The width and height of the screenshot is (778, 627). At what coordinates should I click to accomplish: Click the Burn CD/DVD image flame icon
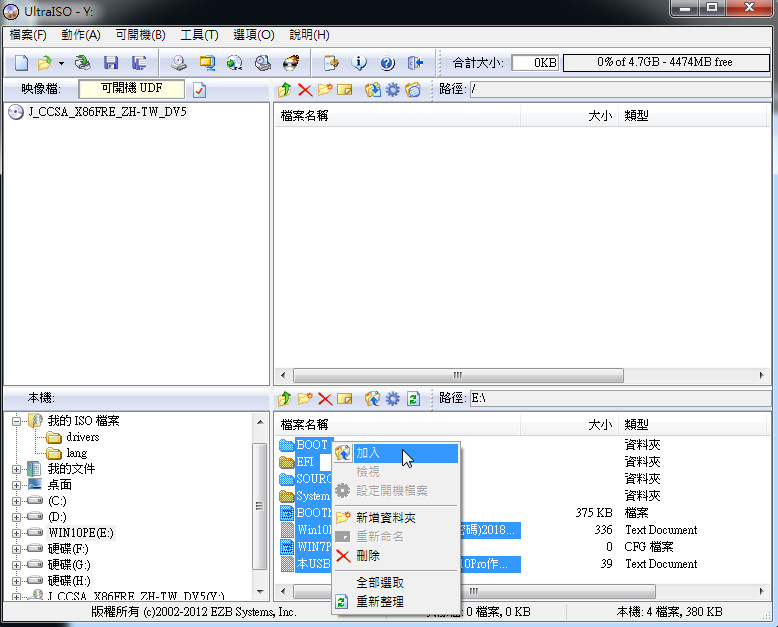(291, 63)
